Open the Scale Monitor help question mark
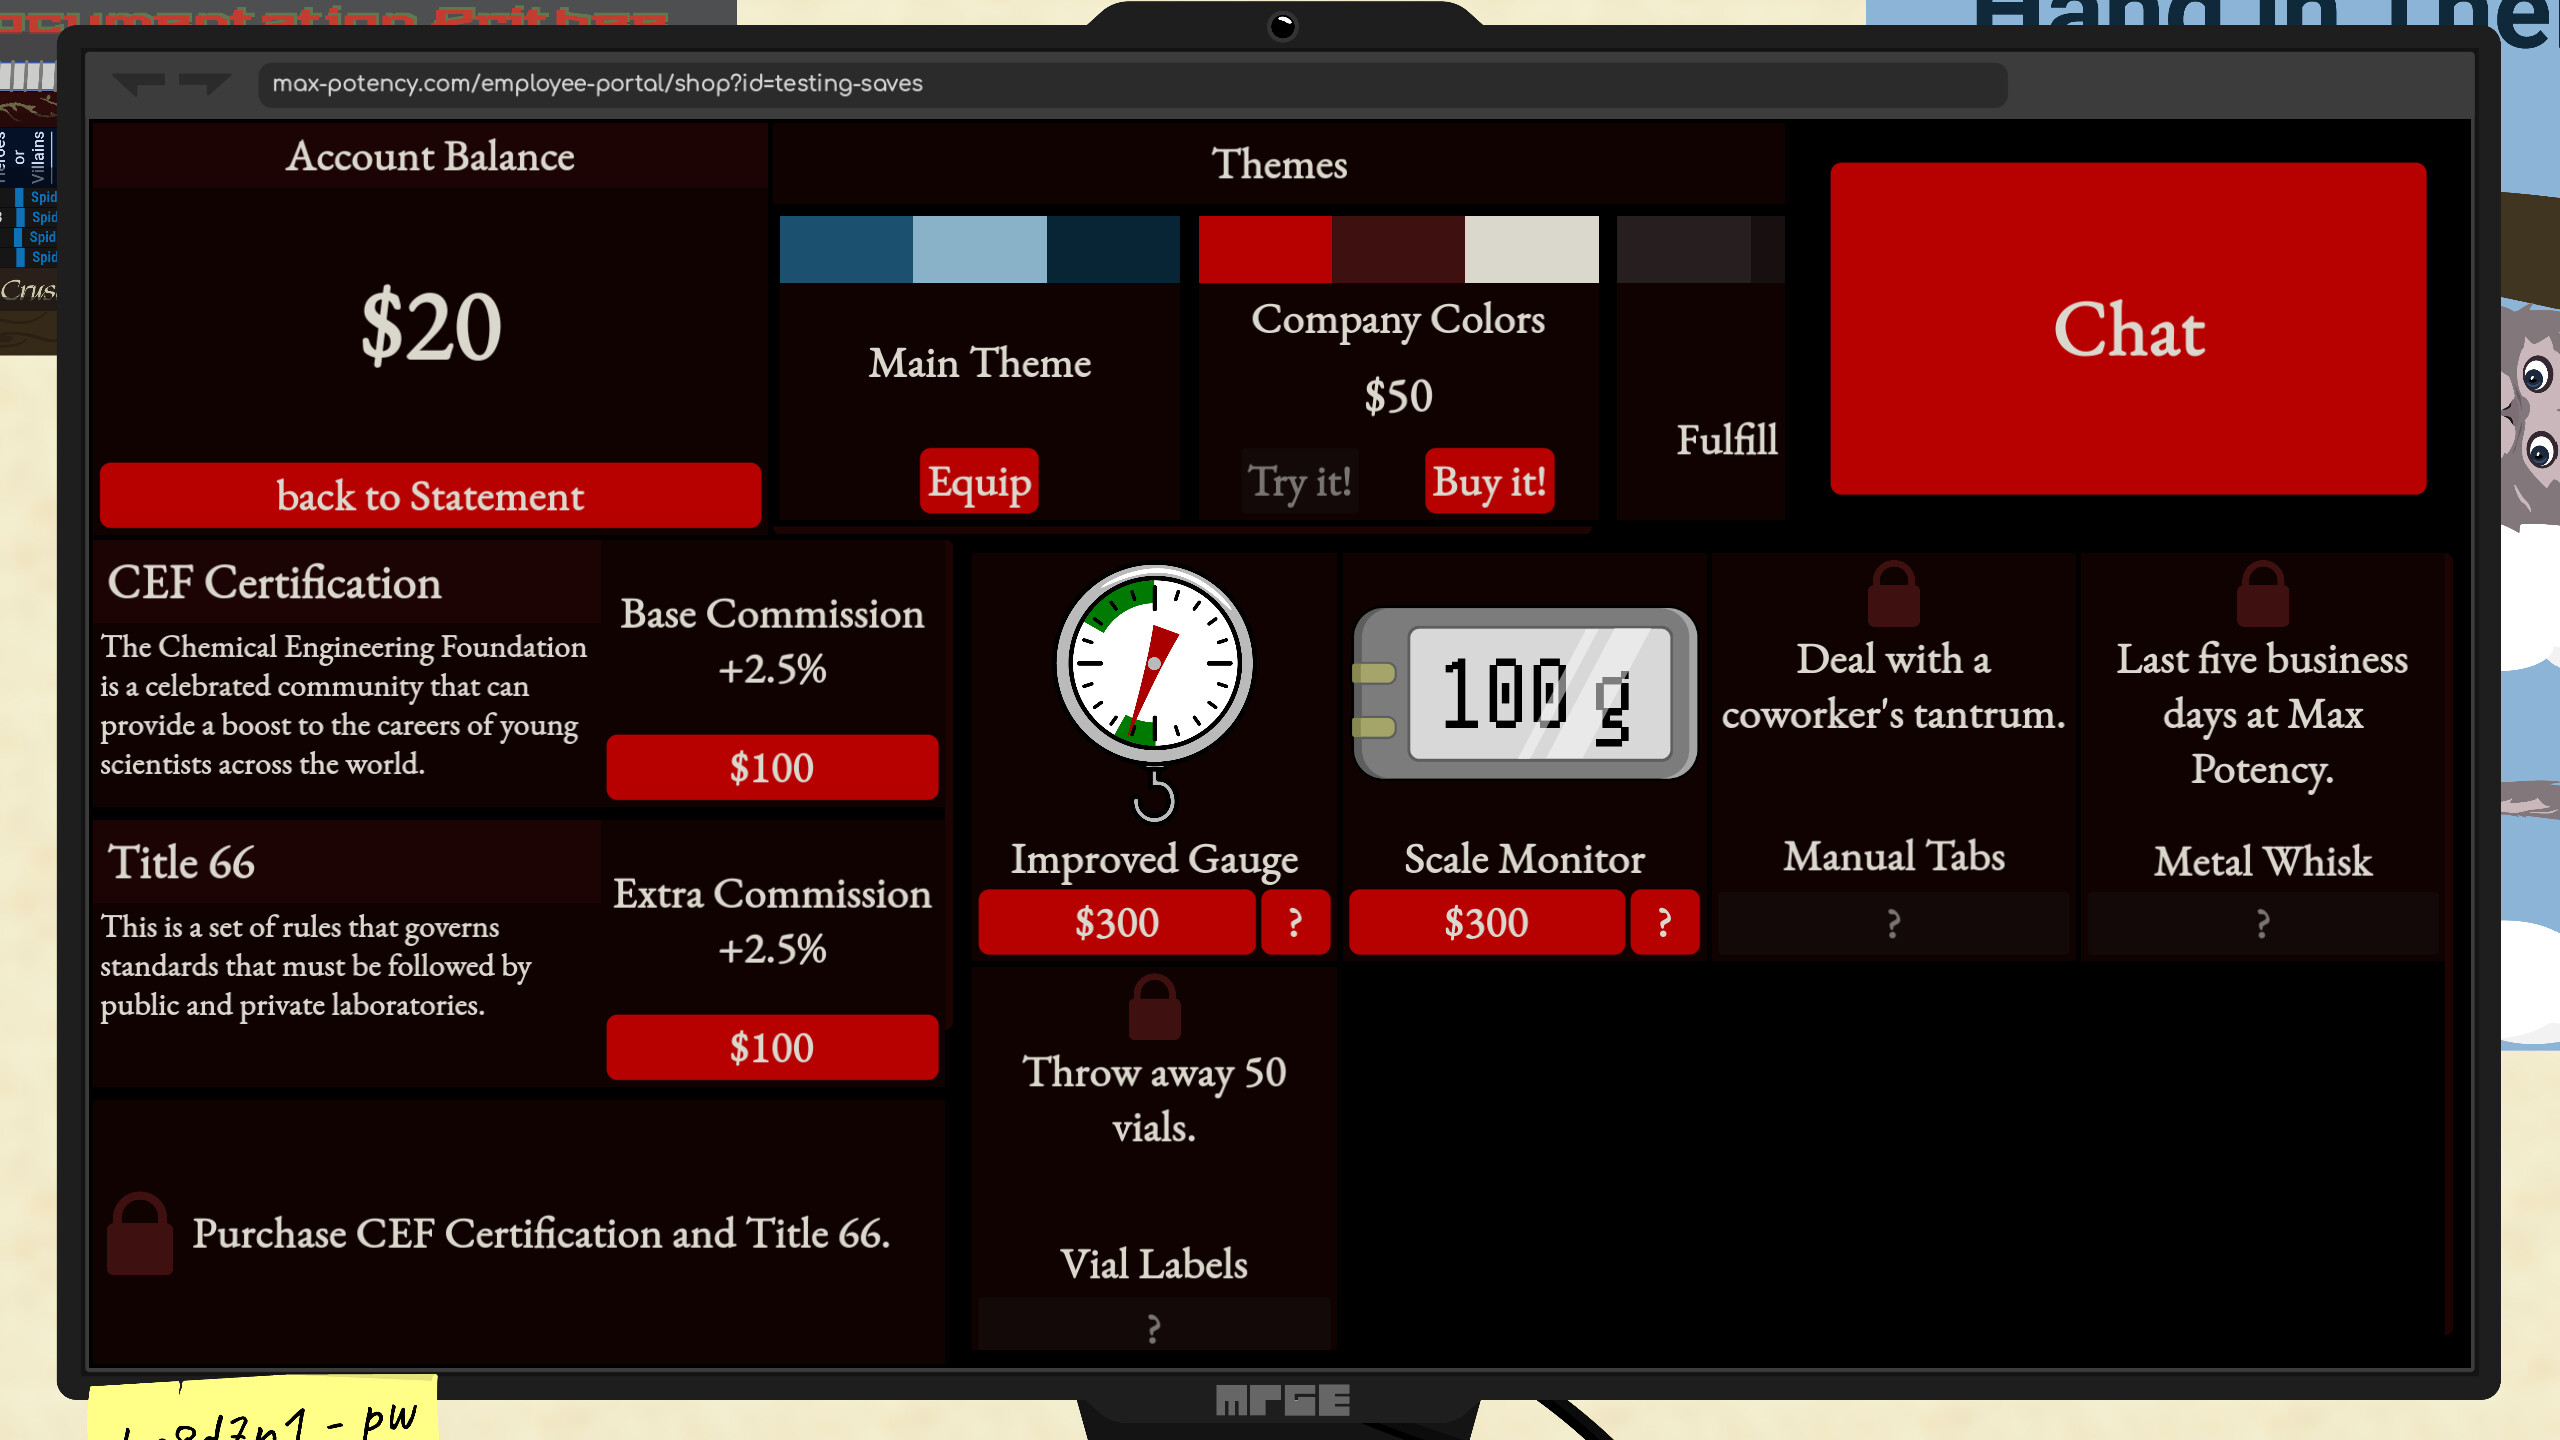This screenshot has height=1440, width=2560. pos(1665,922)
